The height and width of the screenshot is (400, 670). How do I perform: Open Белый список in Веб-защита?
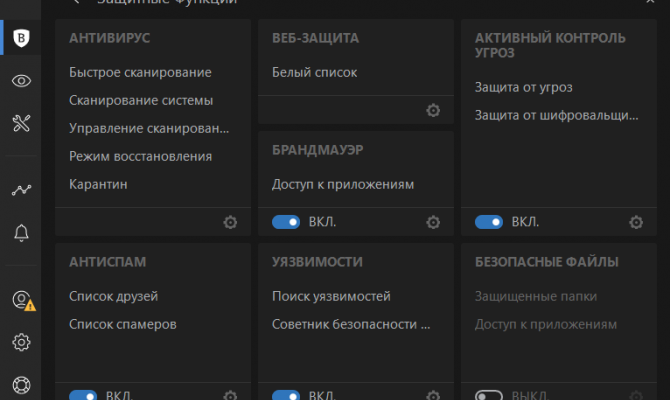tap(314, 73)
